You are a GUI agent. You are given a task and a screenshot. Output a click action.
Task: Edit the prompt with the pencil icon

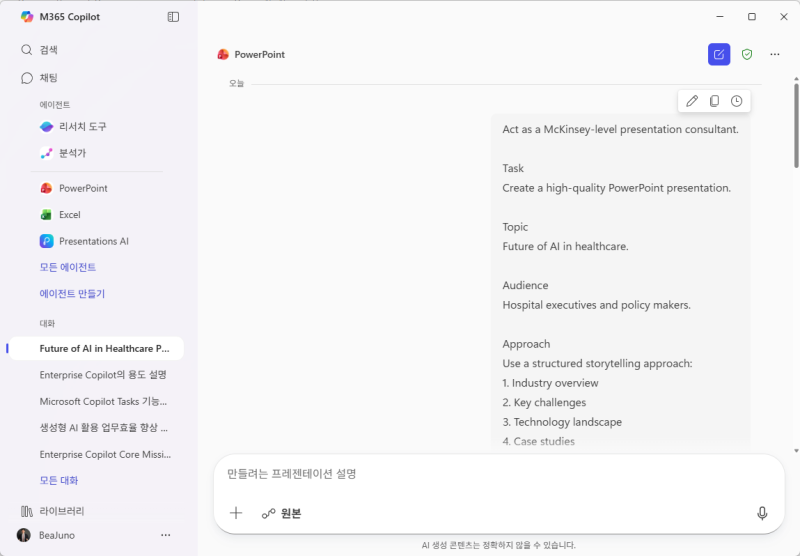(692, 101)
